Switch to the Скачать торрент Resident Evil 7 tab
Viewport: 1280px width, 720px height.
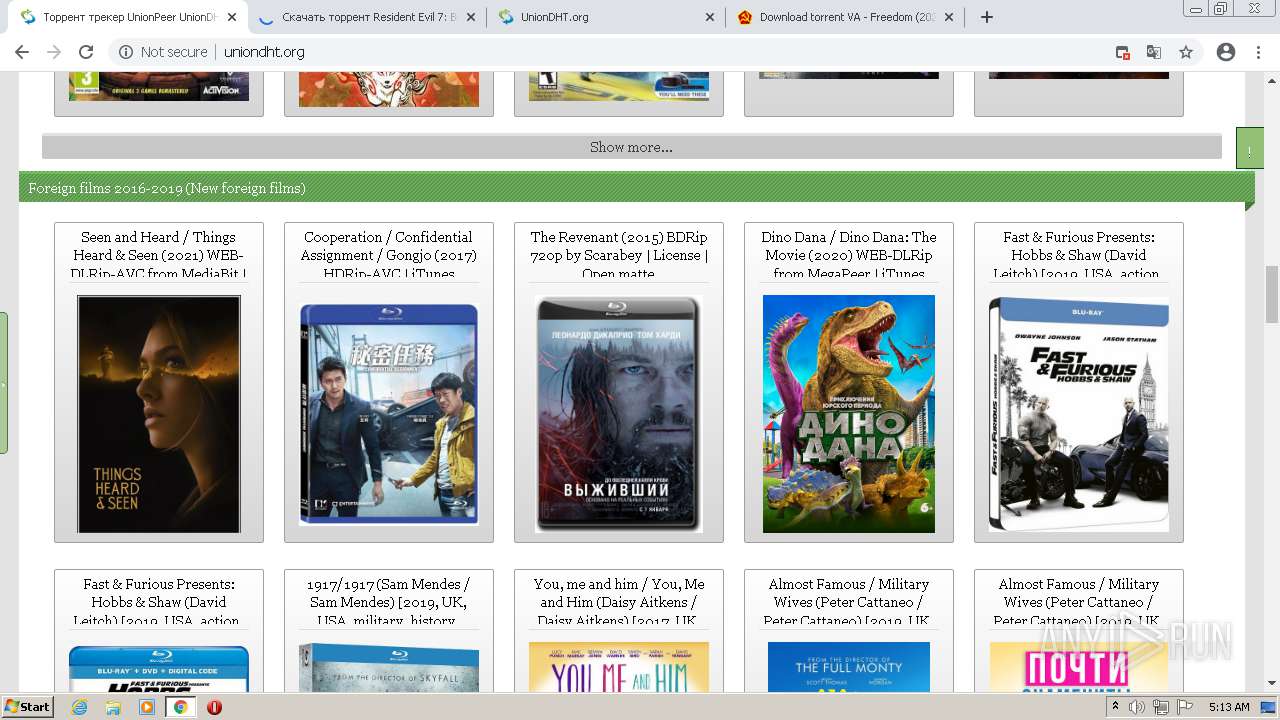pyautogui.click(x=367, y=17)
